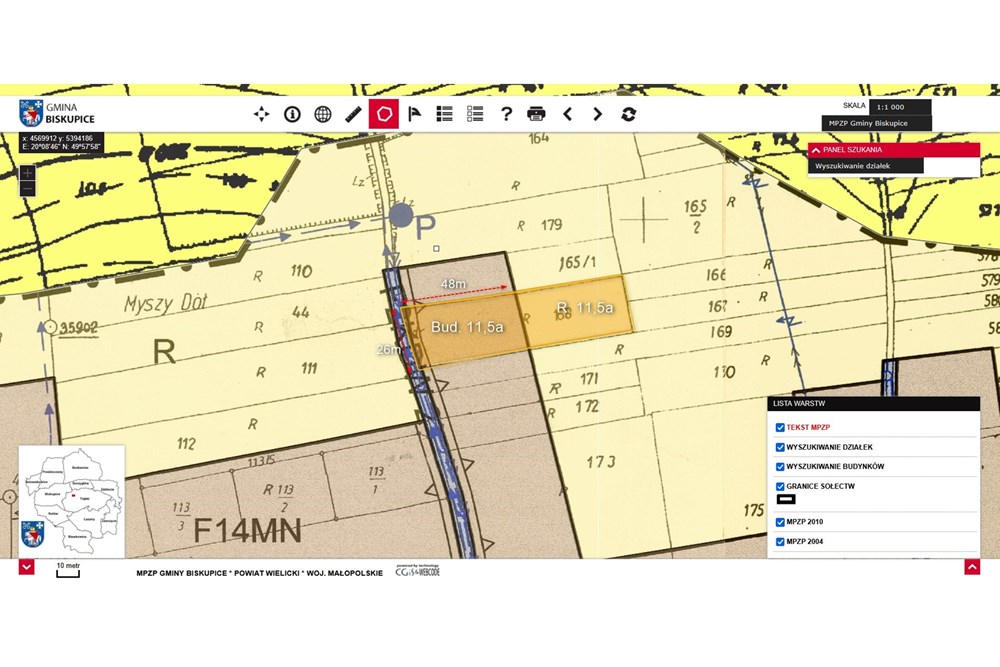
Task: Open the Wyszukiwanie działek search tab
Action: [845, 166]
